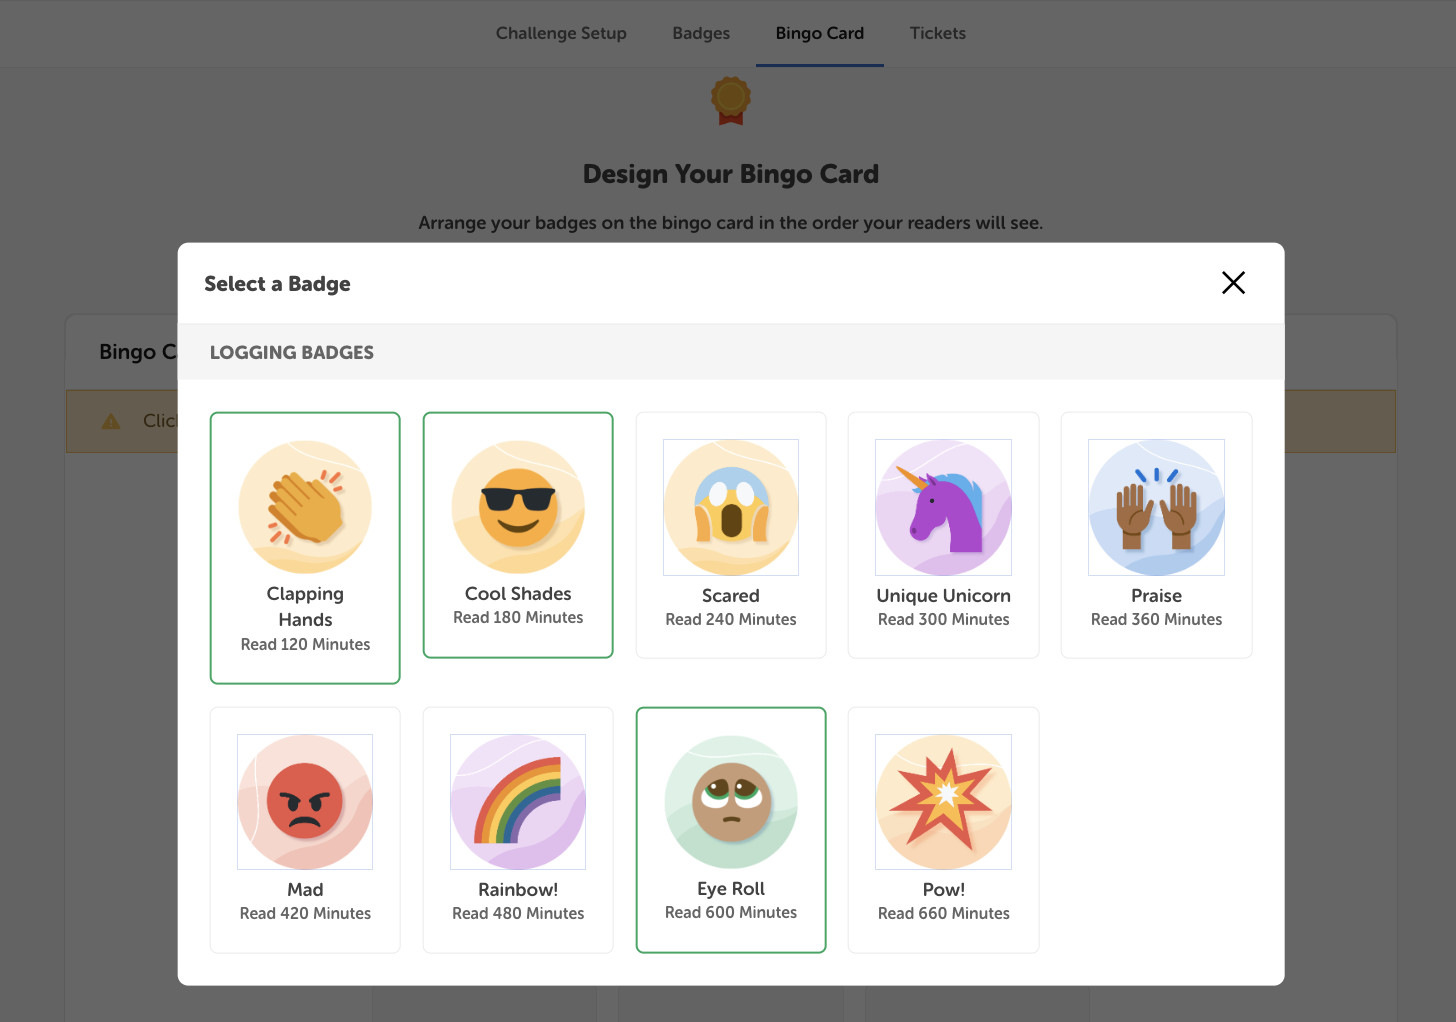Click the LOGGING BADGES section header
This screenshot has width=1456, height=1022.
pyautogui.click(x=291, y=352)
